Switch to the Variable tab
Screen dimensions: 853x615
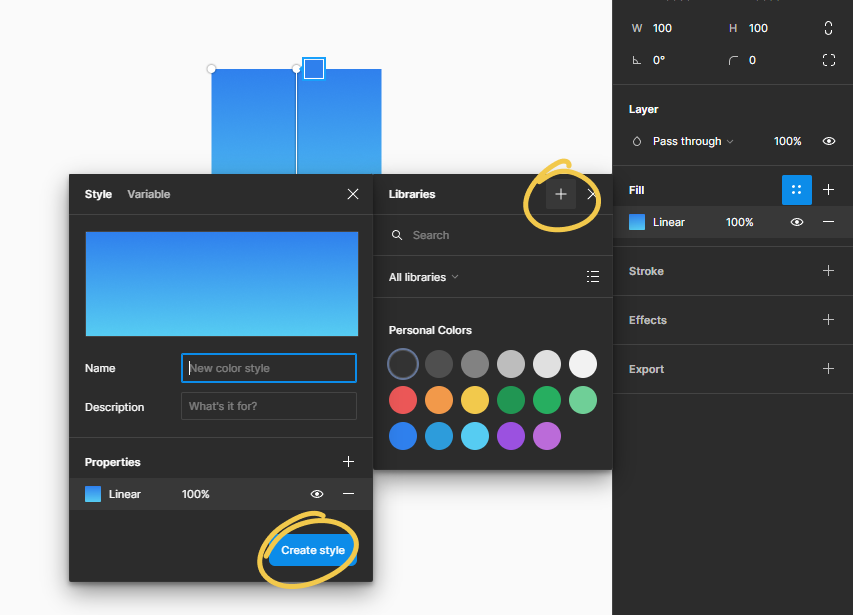click(x=148, y=194)
